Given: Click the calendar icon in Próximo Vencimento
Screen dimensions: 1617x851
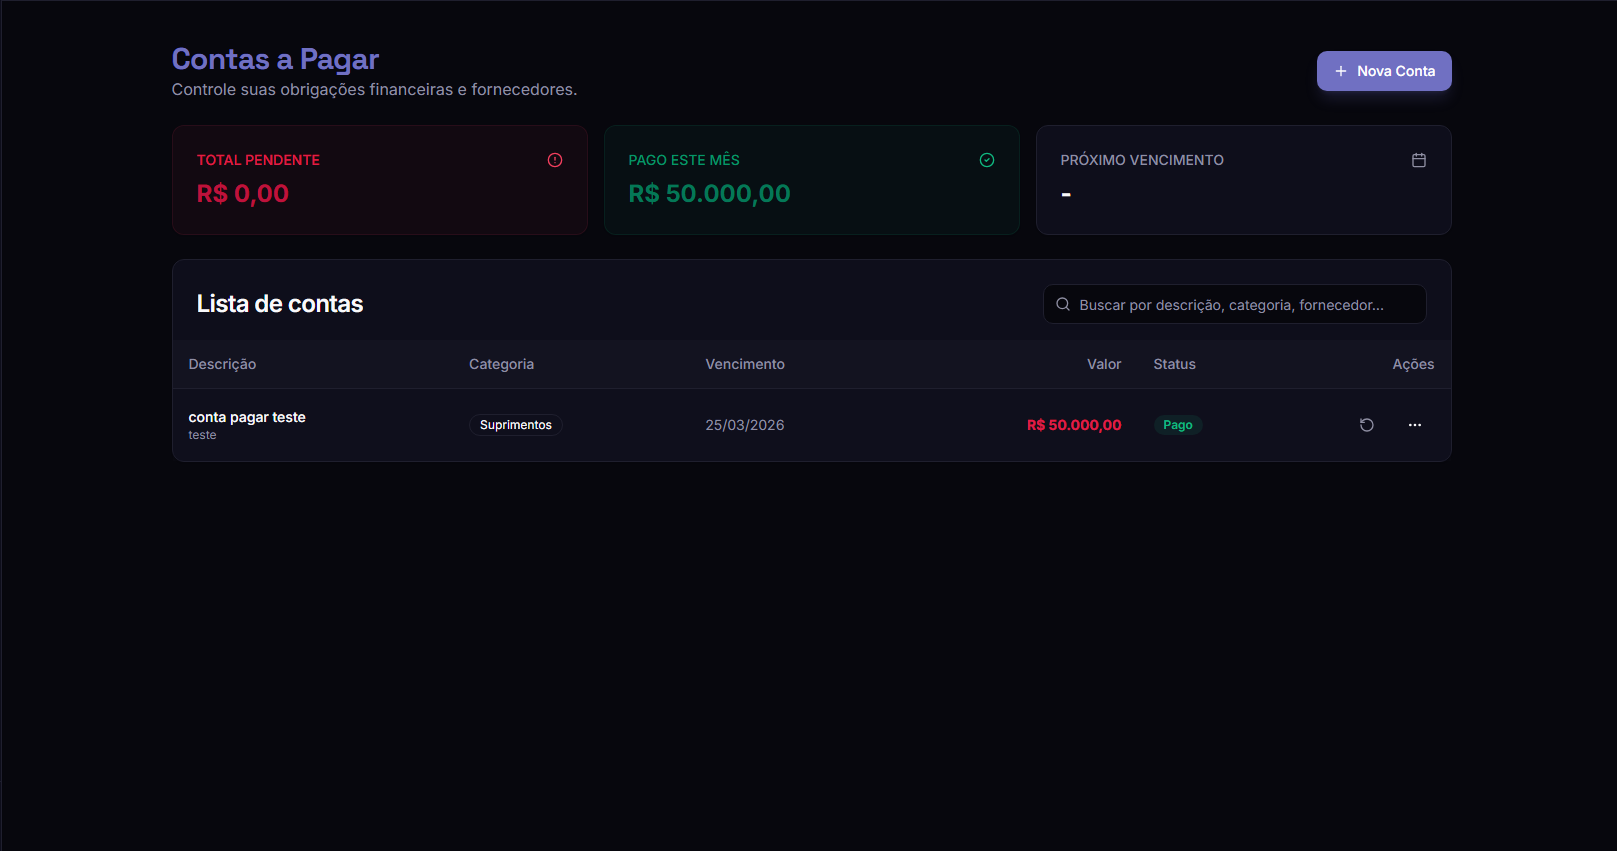Looking at the screenshot, I should click(1418, 160).
